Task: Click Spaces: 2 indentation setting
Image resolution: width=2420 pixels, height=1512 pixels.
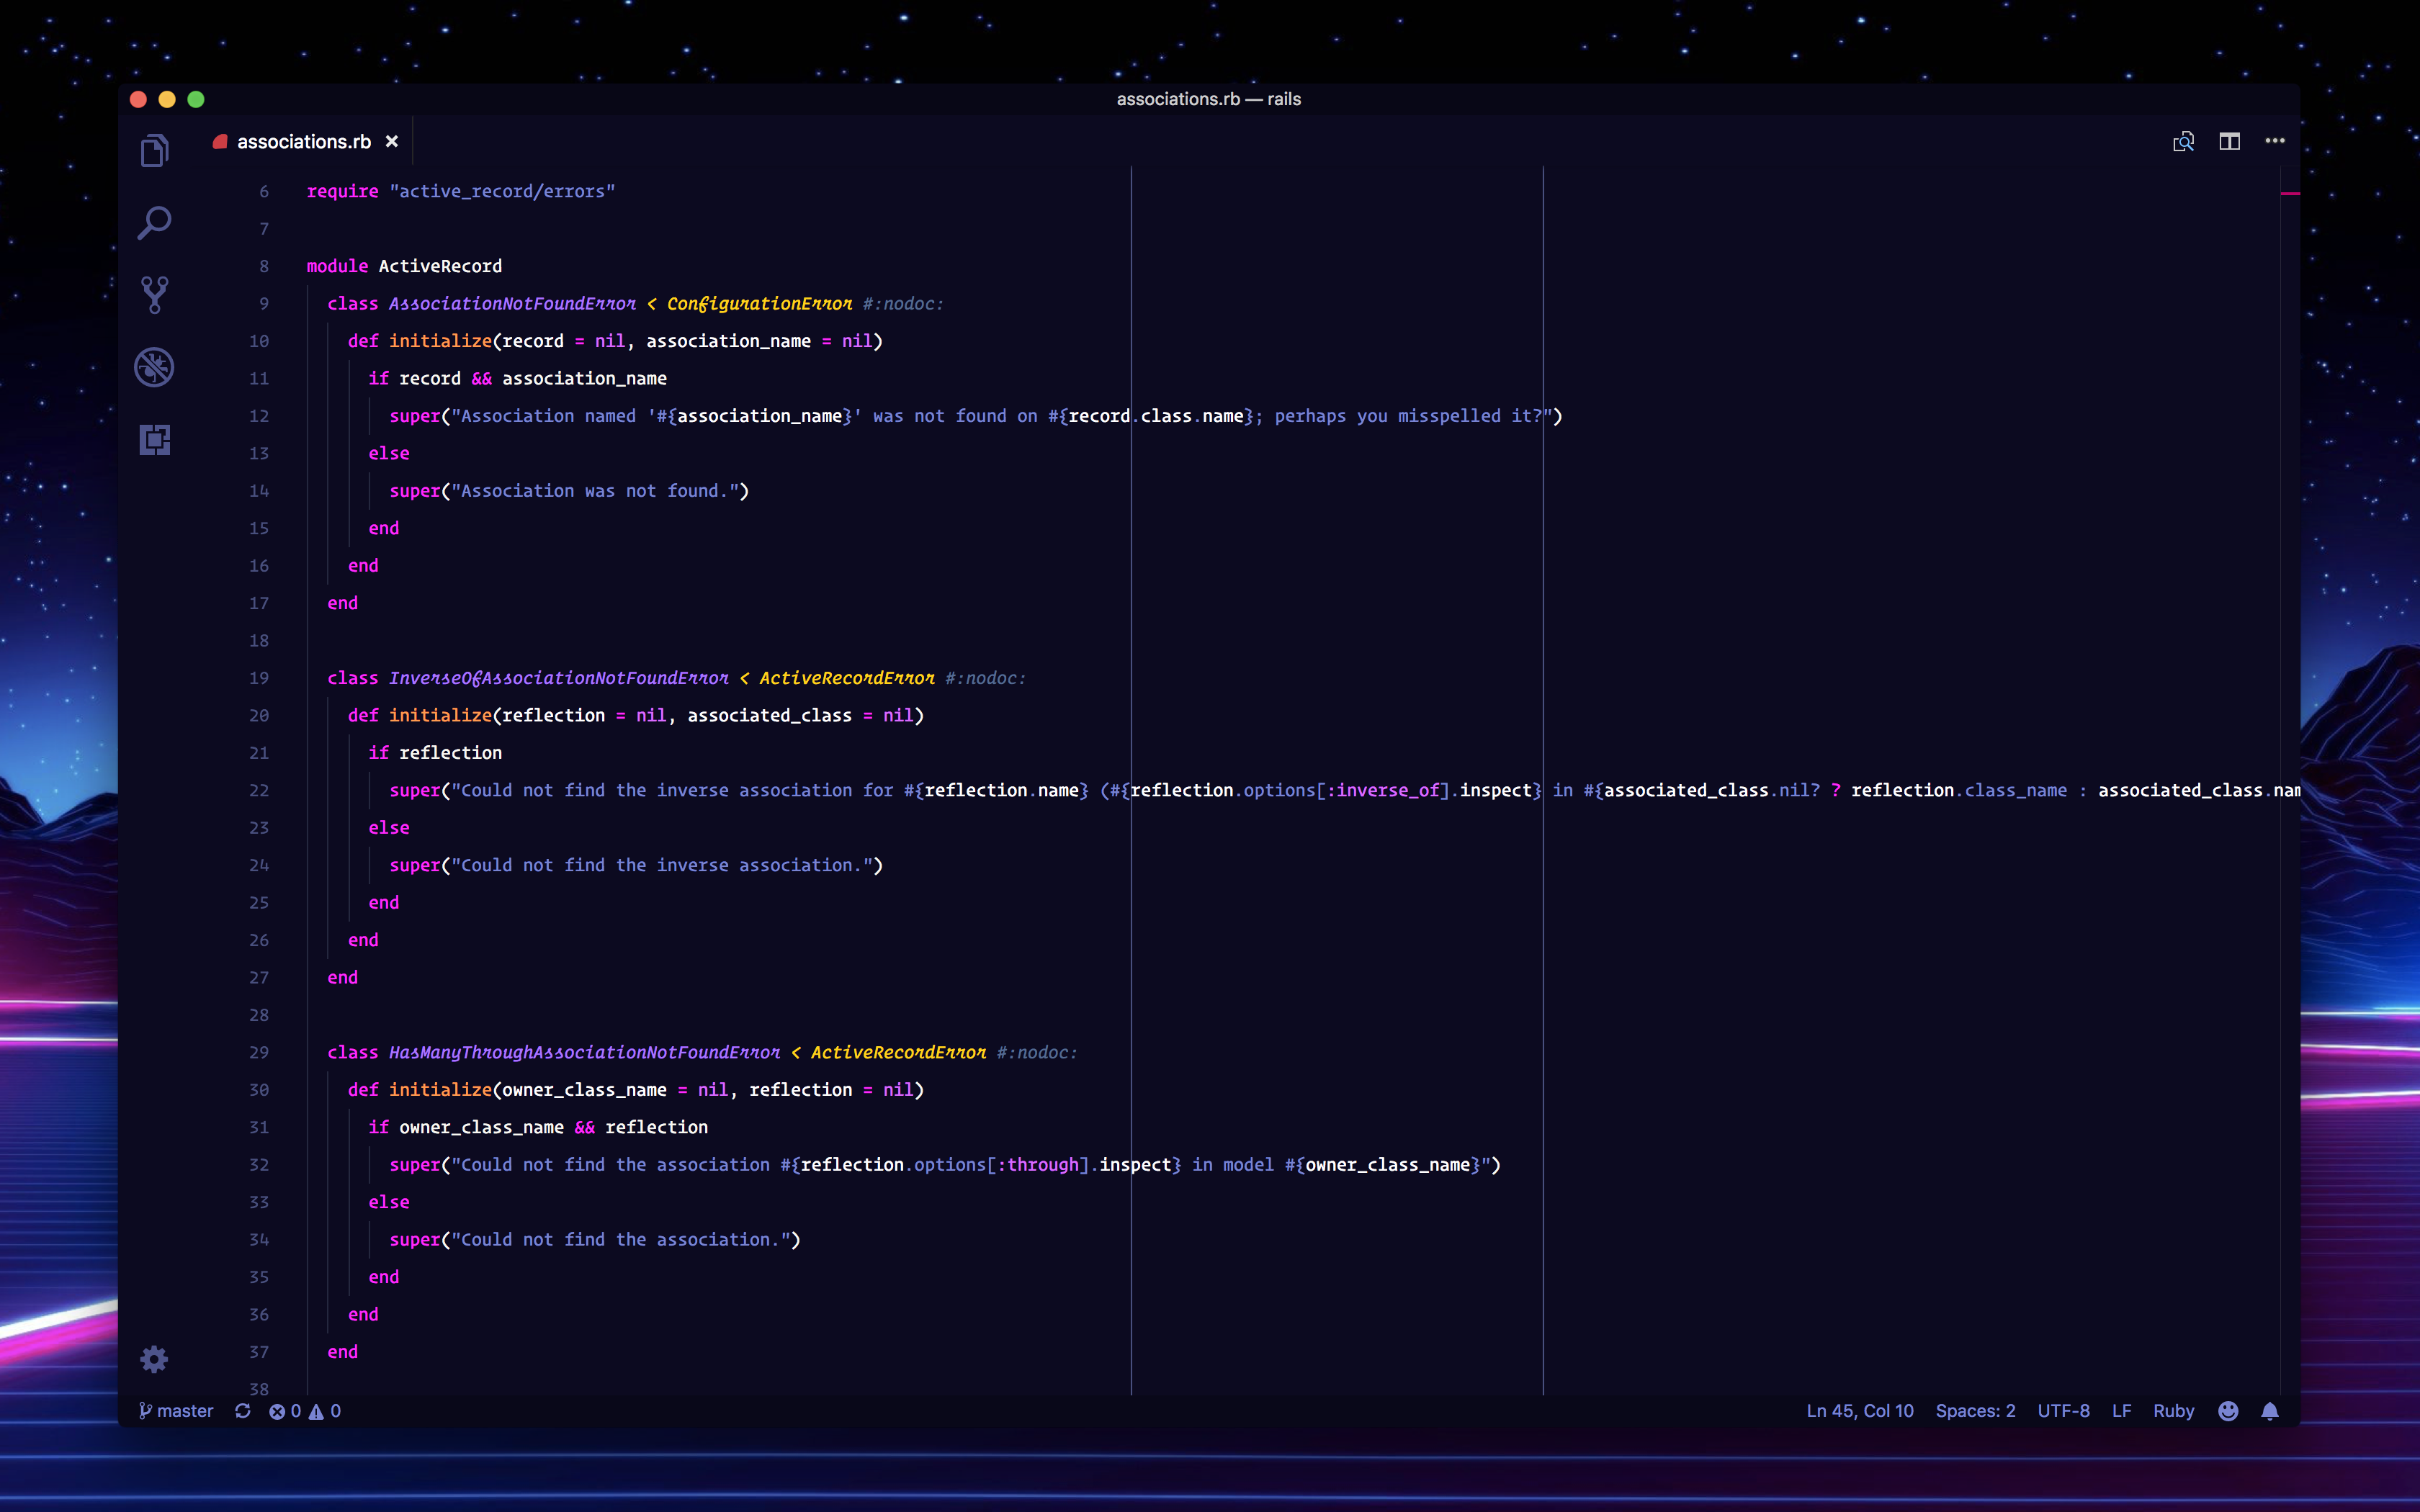Action: tap(1975, 1411)
